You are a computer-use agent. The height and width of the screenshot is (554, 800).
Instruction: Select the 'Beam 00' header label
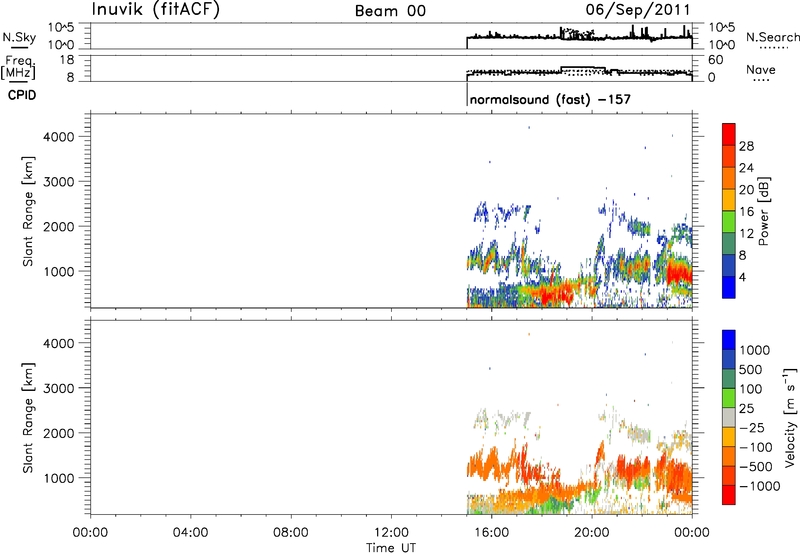coord(390,11)
